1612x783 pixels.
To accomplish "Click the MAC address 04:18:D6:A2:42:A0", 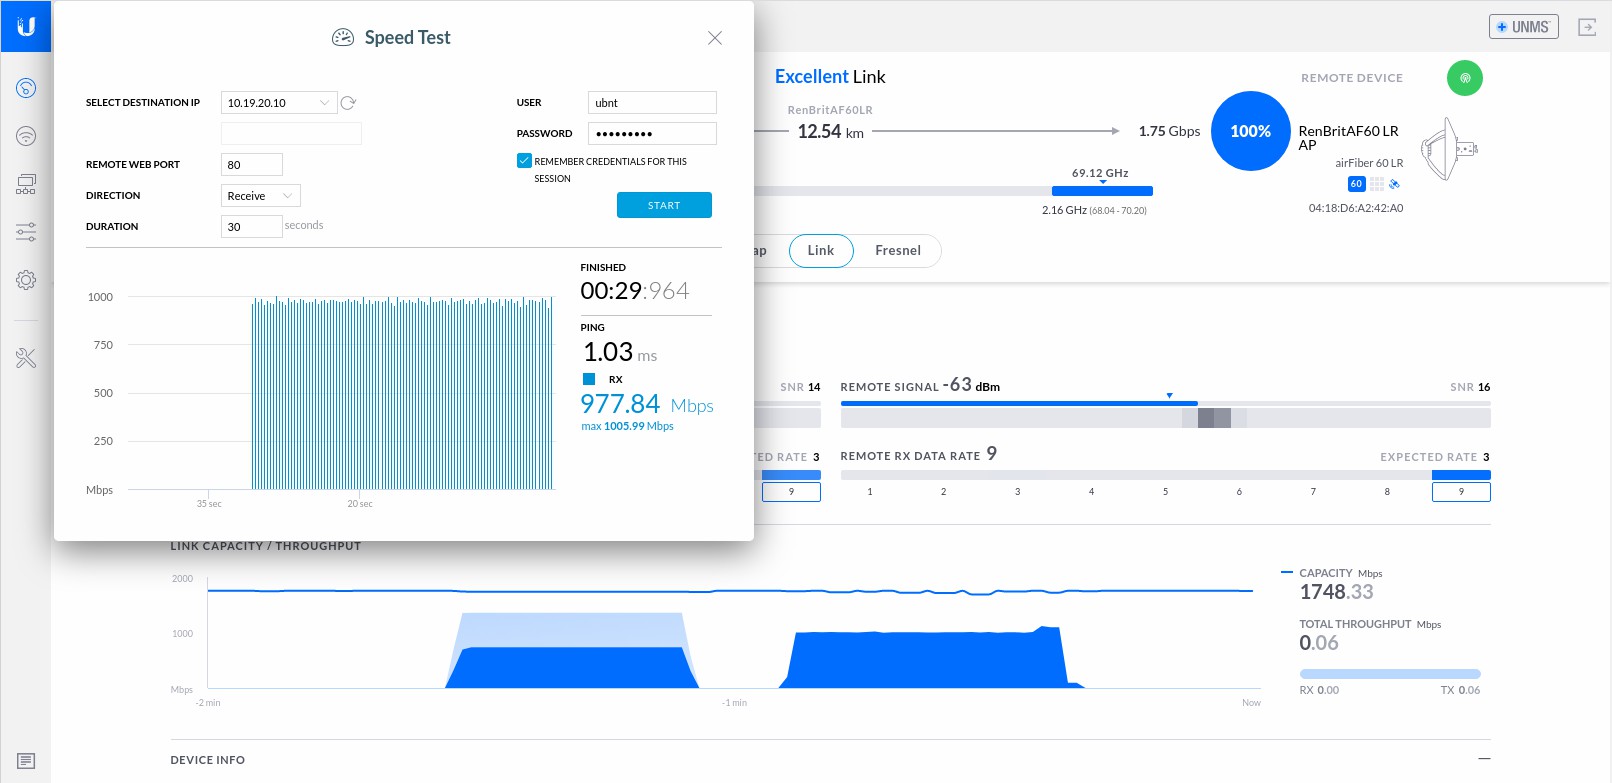I will coord(1356,208).
